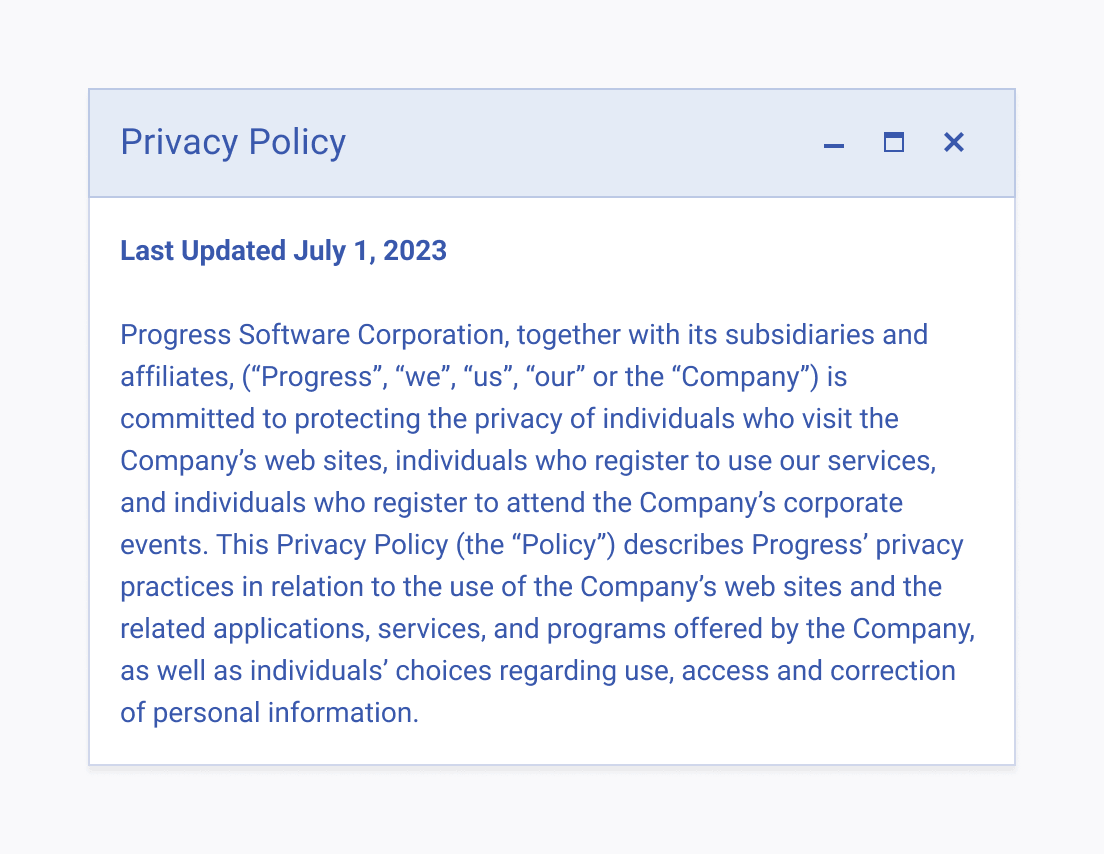Click the line starting committed to protecting

[509, 419]
